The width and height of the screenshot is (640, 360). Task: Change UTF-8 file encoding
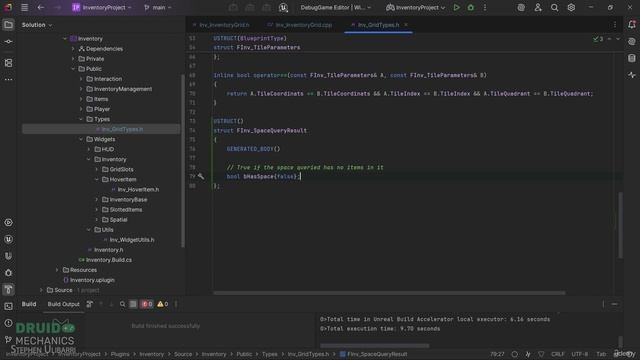(580, 354)
